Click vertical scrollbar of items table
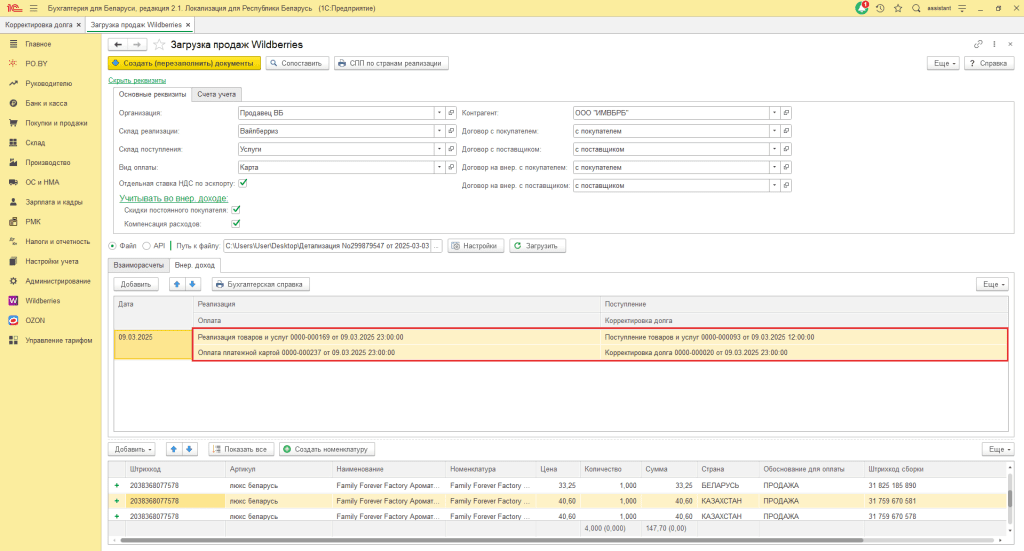The height and width of the screenshot is (551, 1024). click(1010, 498)
